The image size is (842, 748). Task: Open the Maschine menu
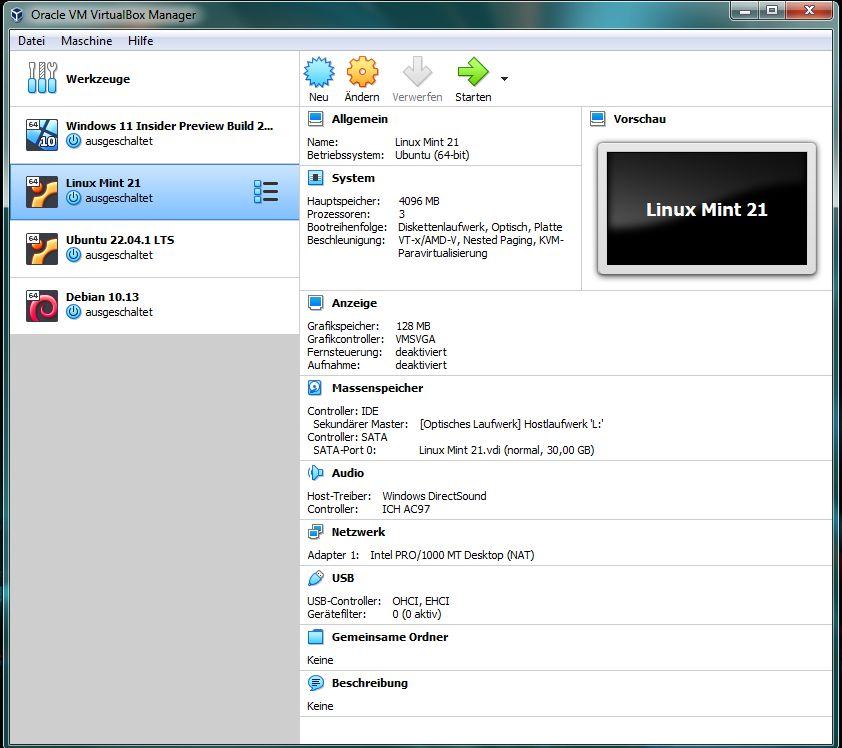86,41
